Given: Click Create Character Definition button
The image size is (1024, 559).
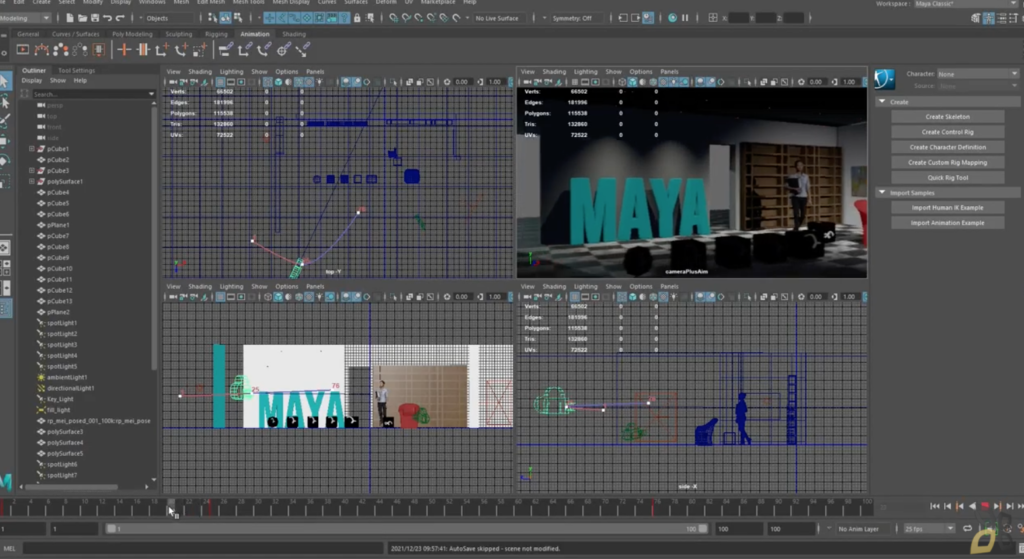Looking at the screenshot, I should coord(948,148).
